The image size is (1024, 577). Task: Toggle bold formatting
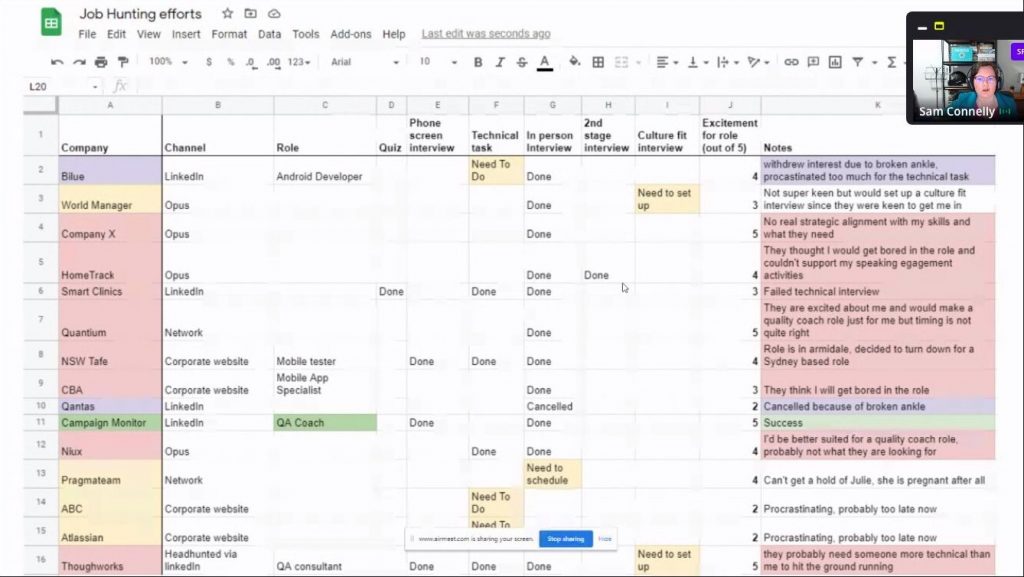pyautogui.click(x=478, y=62)
